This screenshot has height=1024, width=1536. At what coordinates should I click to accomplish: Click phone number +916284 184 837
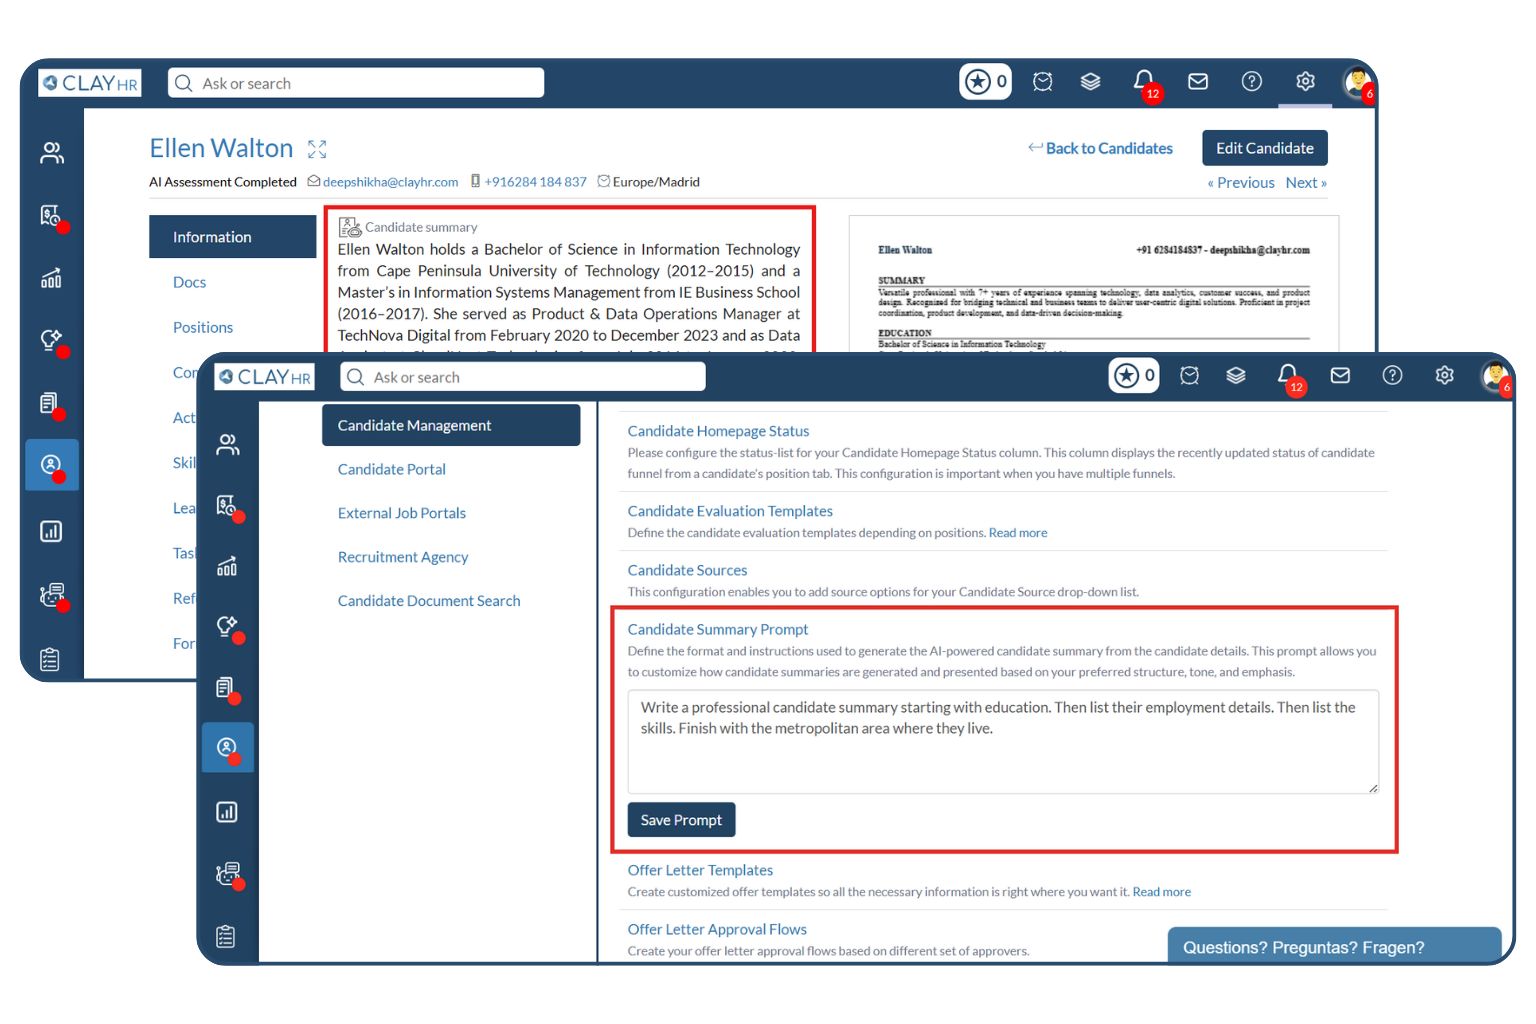click(x=535, y=182)
